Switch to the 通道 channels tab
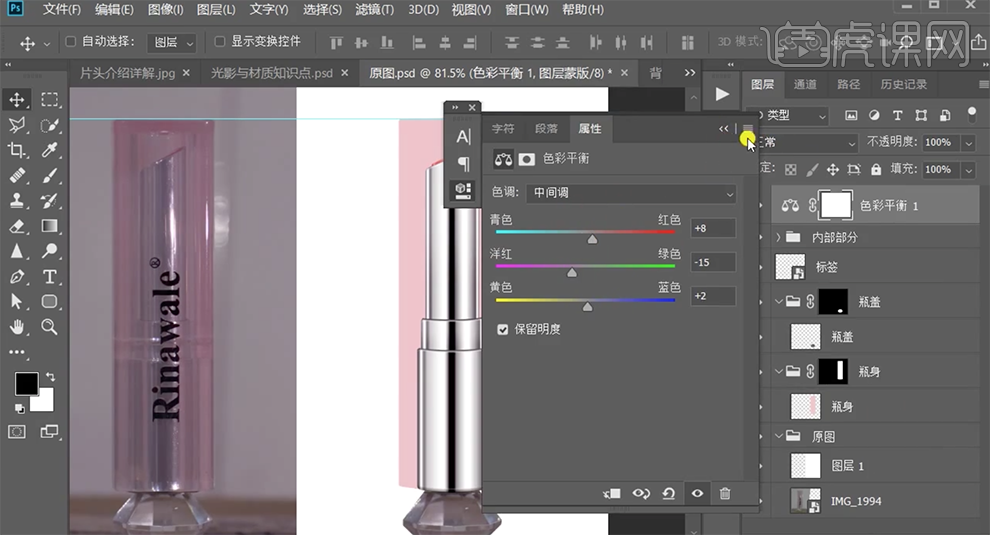This screenshot has height=535, width=990. pyautogui.click(x=805, y=85)
